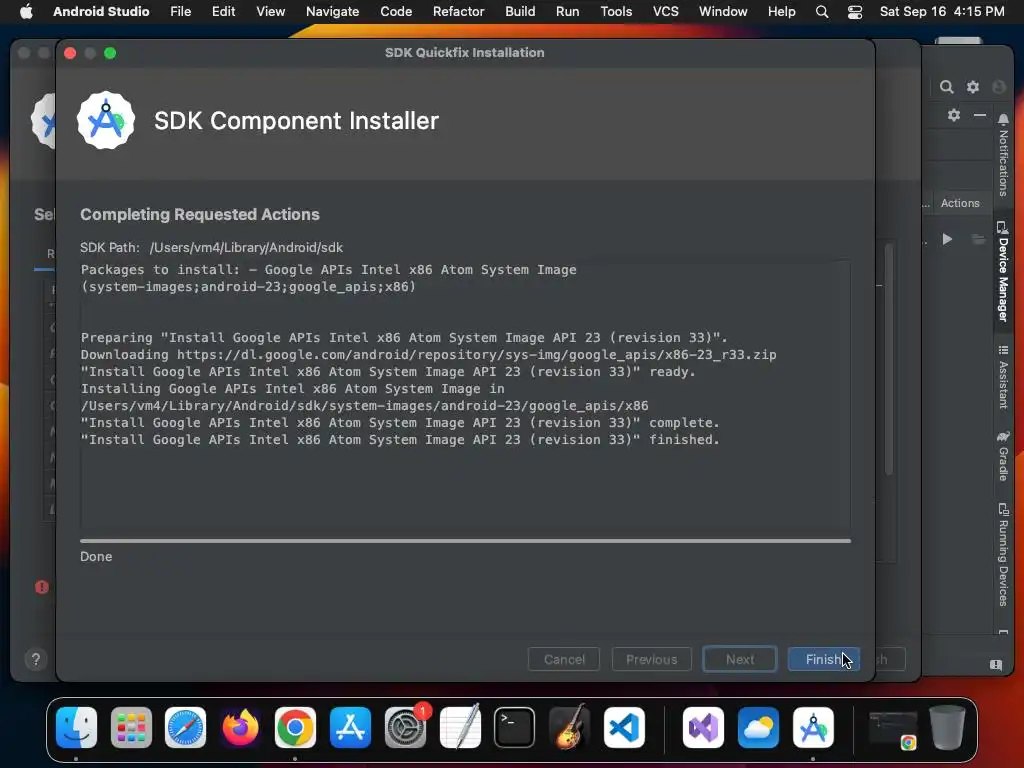Click the Finish button in the installer
This screenshot has width=1024, height=768.
824,659
